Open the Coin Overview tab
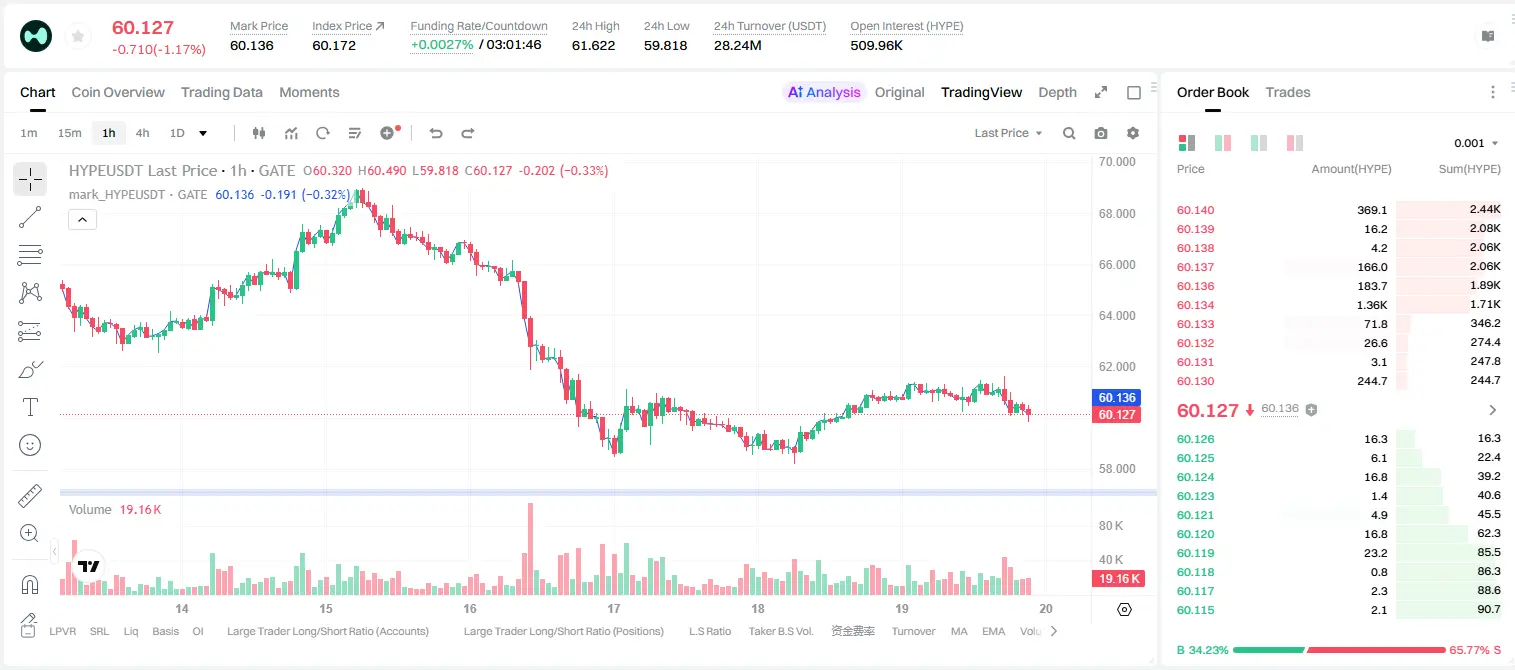Viewport: 1515px width, 670px height. 118,92
